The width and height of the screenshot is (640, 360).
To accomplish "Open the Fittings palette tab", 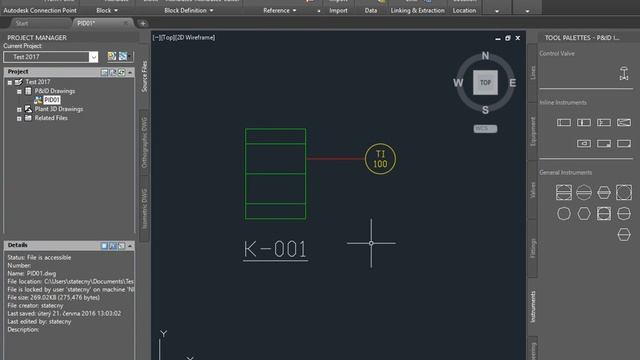I will [x=533, y=248].
